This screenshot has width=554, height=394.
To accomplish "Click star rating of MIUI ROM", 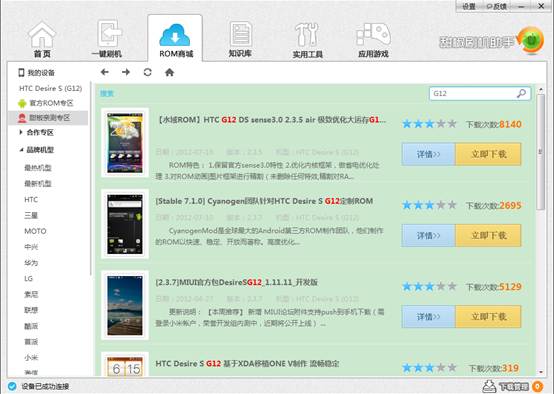I will coord(429,287).
